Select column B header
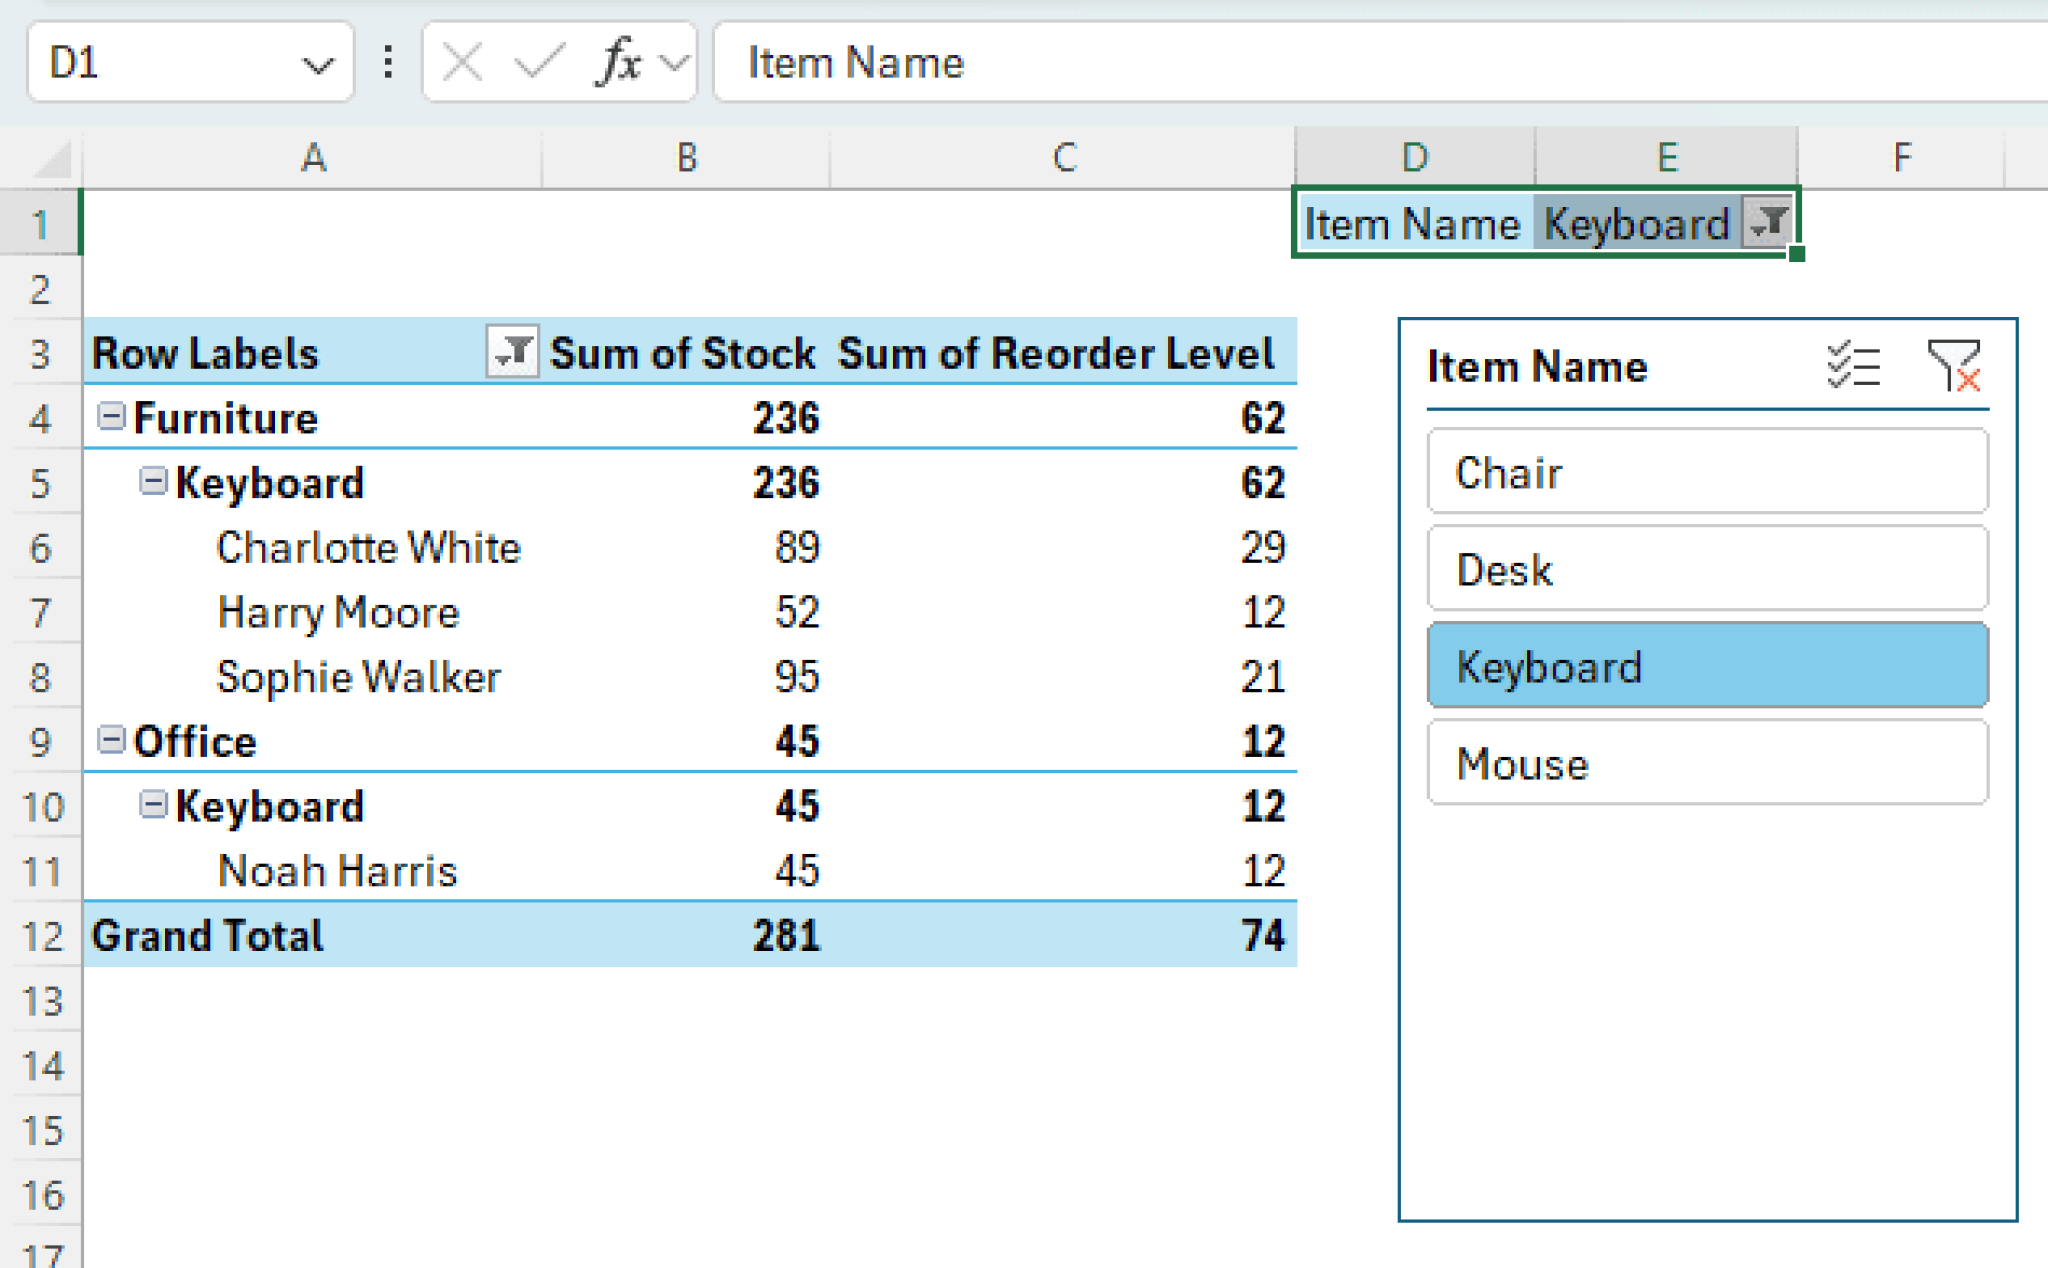Image resolution: width=2048 pixels, height=1268 pixels. pos(686,158)
